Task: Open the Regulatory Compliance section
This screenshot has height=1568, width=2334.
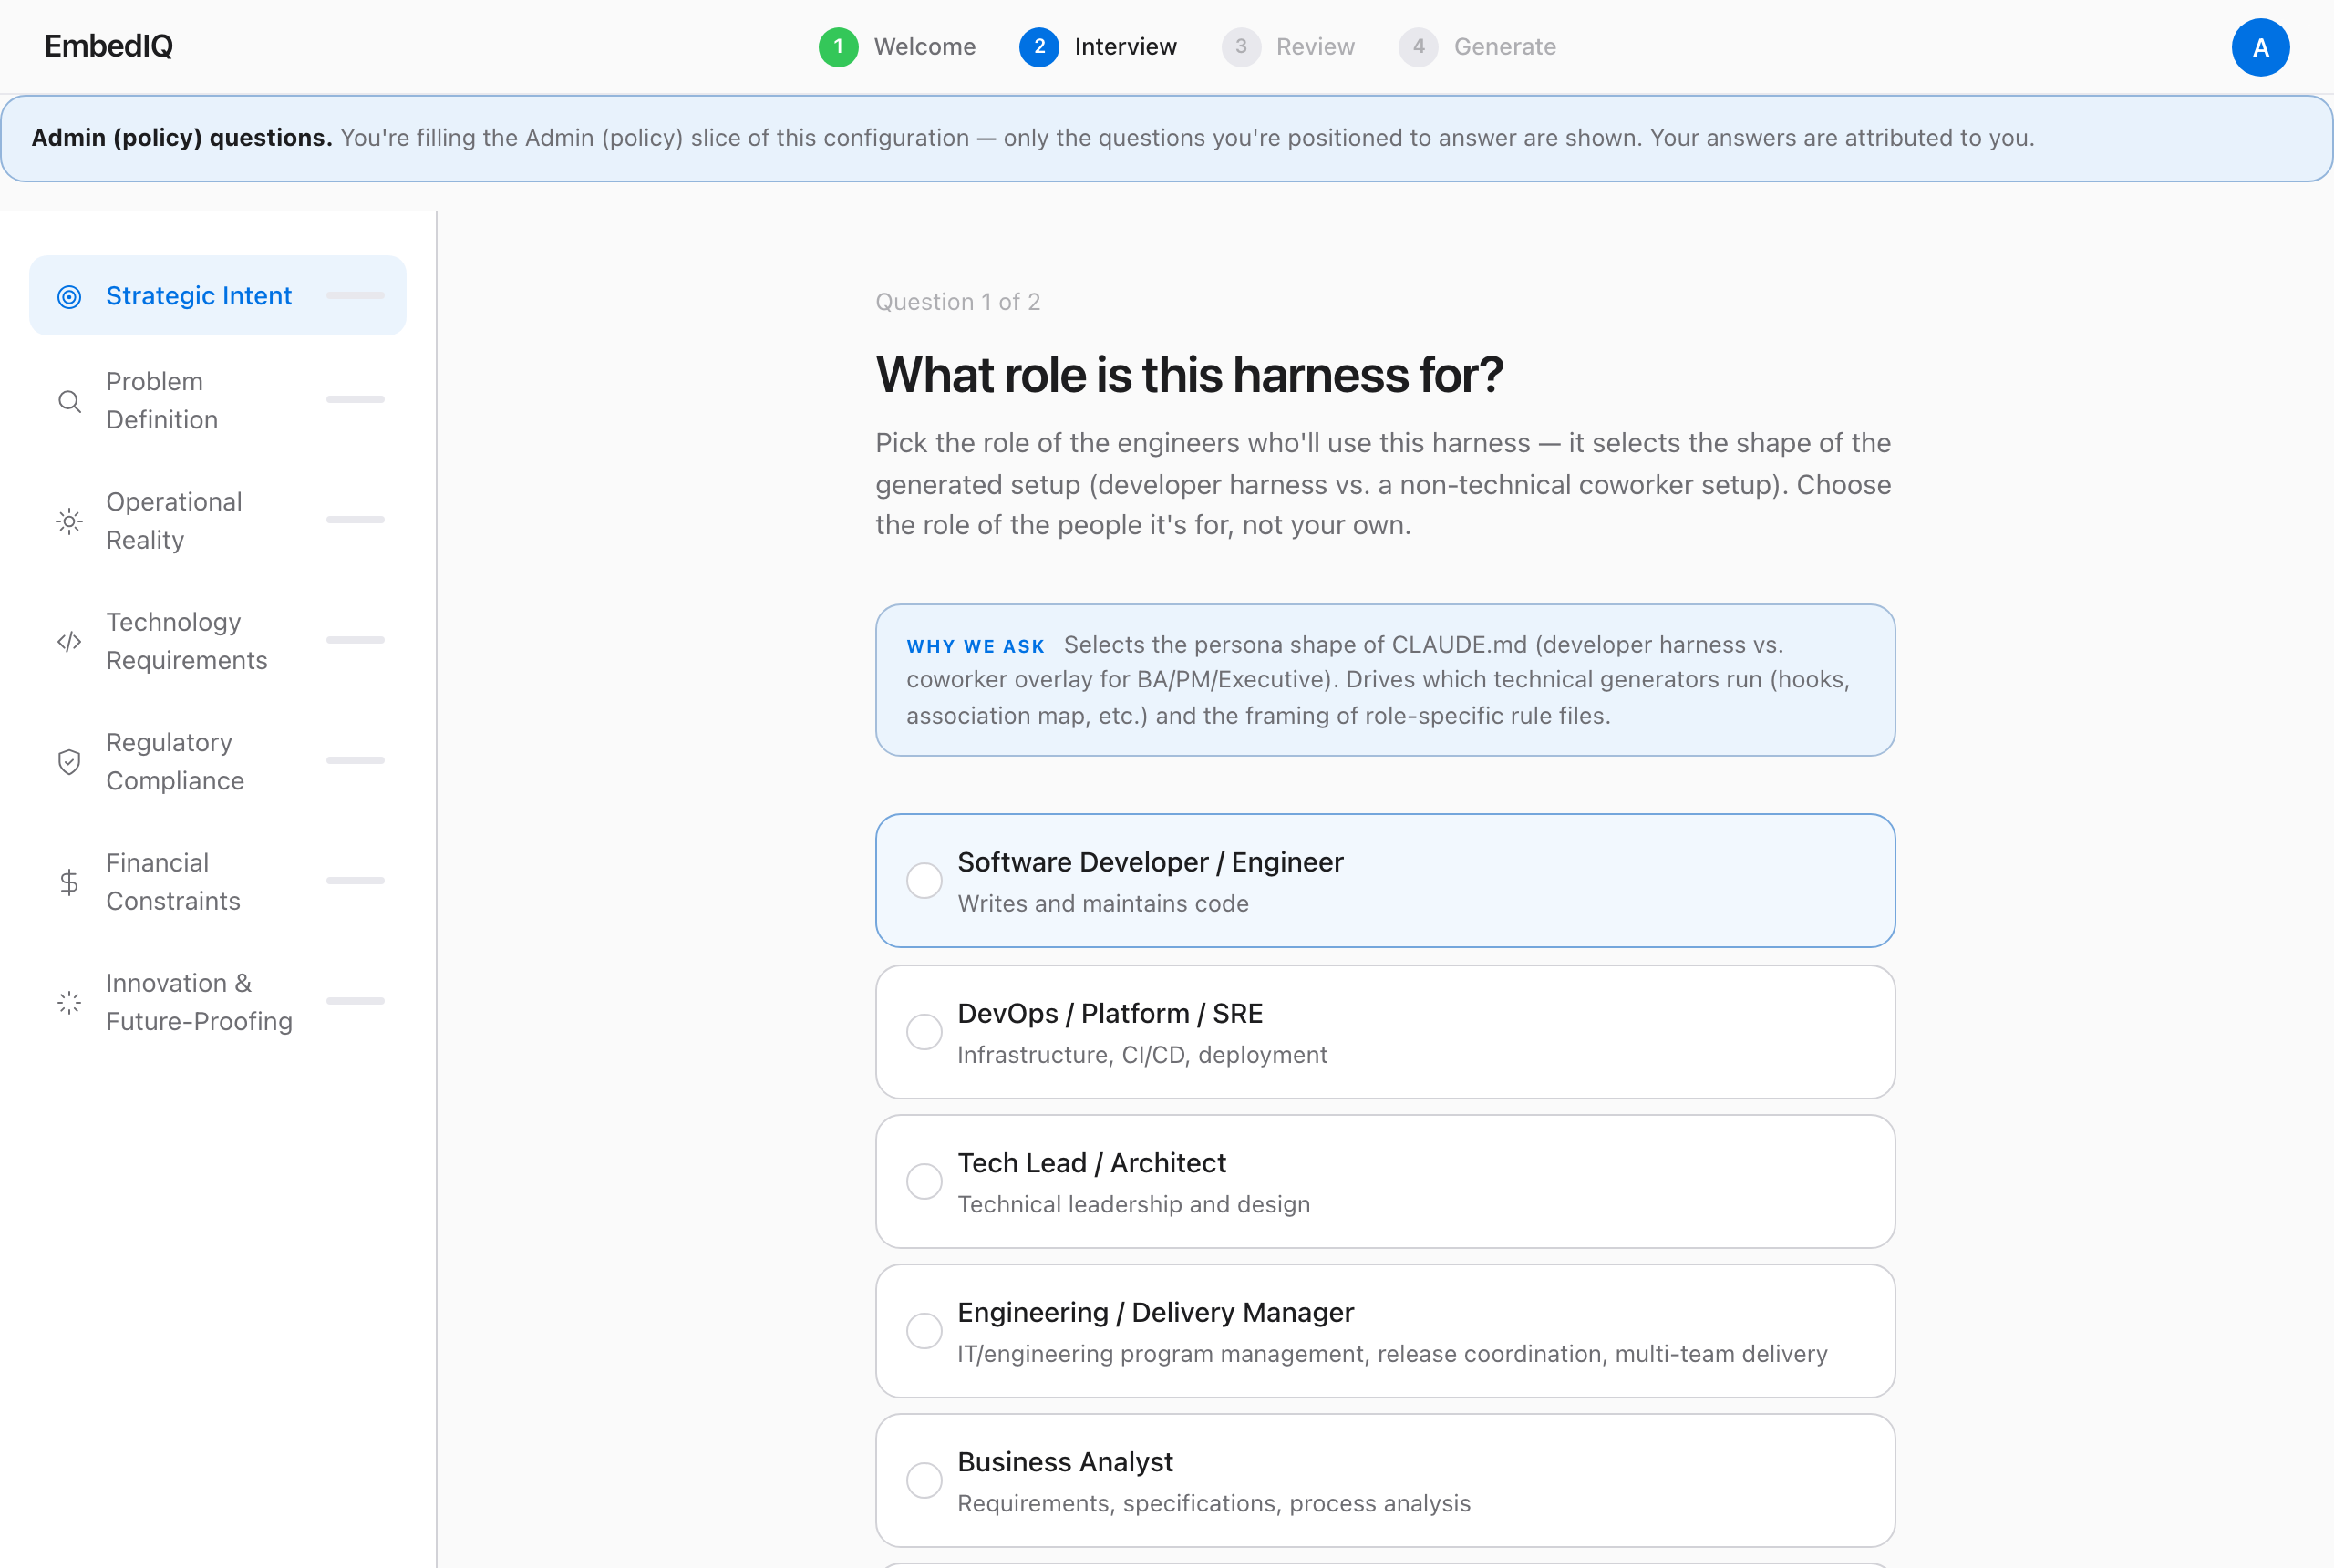Action: pos(218,762)
